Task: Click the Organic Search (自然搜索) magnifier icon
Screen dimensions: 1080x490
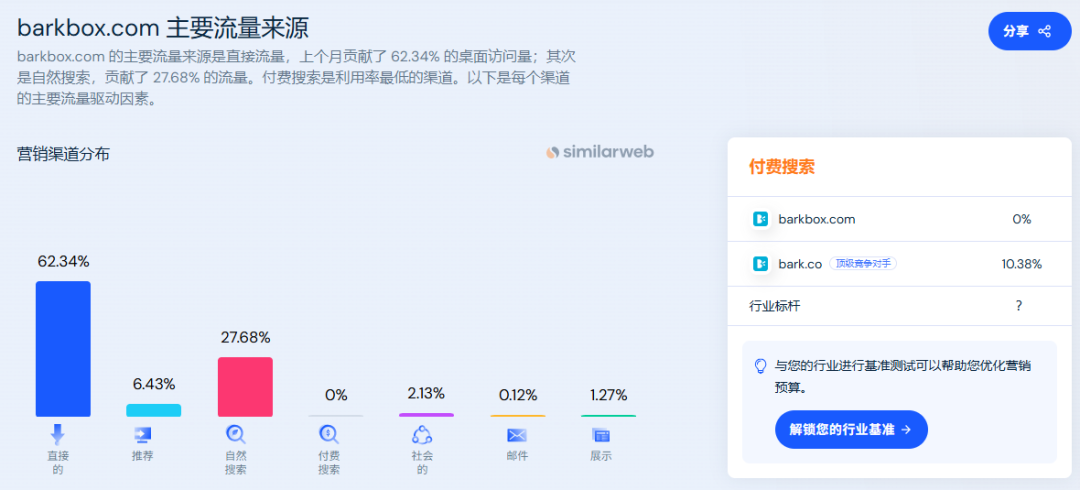Action: click(x=236, y=434)
